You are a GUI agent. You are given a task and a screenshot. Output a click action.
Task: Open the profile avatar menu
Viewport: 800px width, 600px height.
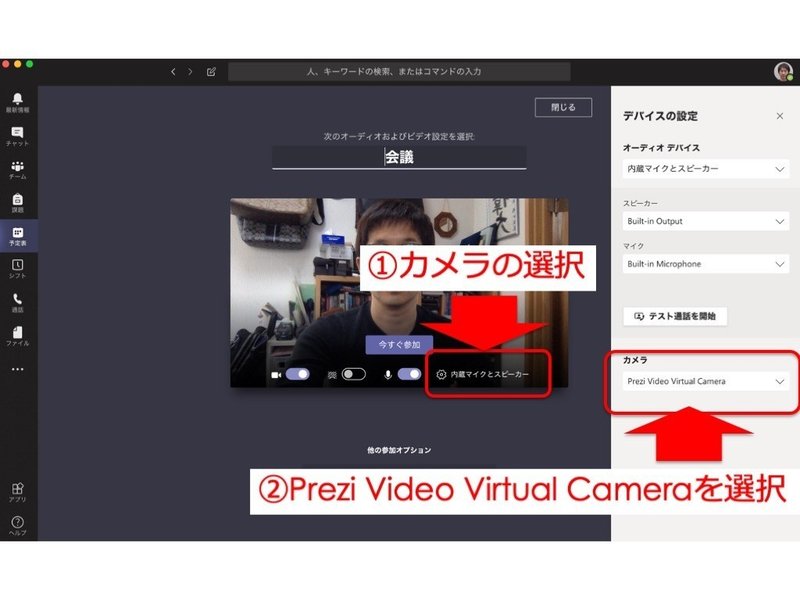(x=783, y=72)
